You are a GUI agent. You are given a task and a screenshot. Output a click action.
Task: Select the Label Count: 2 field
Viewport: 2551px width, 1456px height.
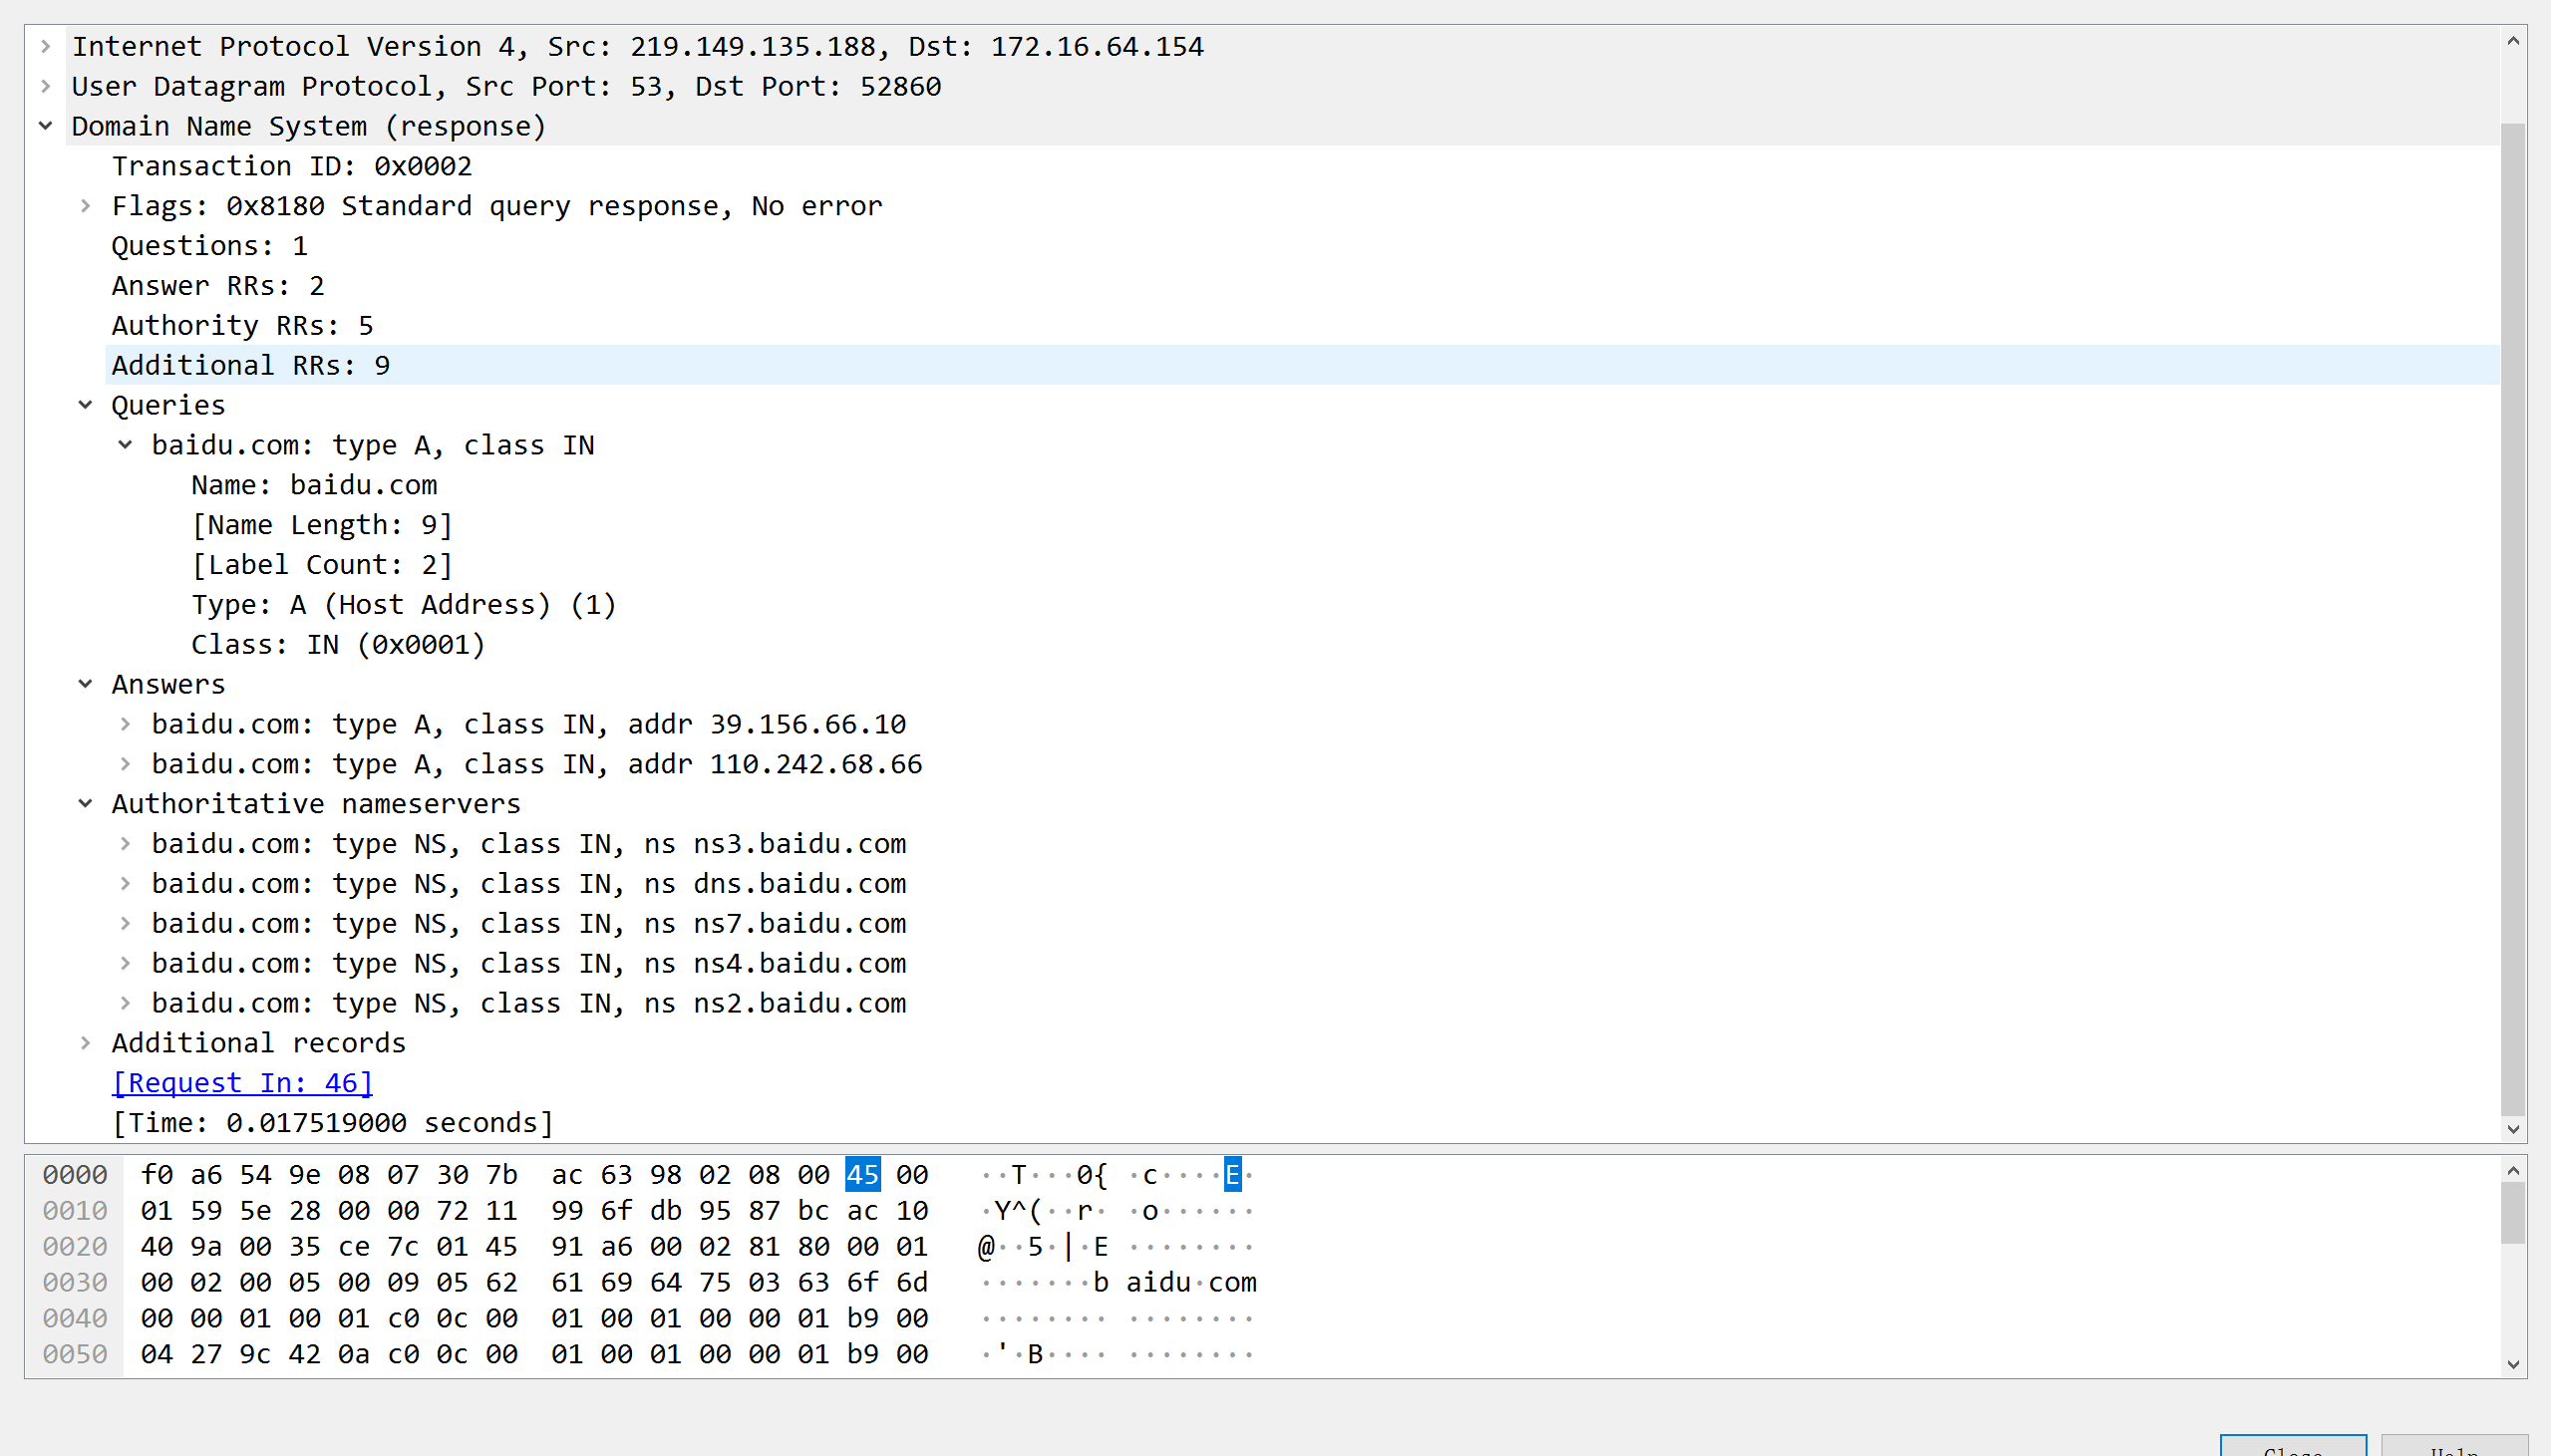(x=322, y=565)
